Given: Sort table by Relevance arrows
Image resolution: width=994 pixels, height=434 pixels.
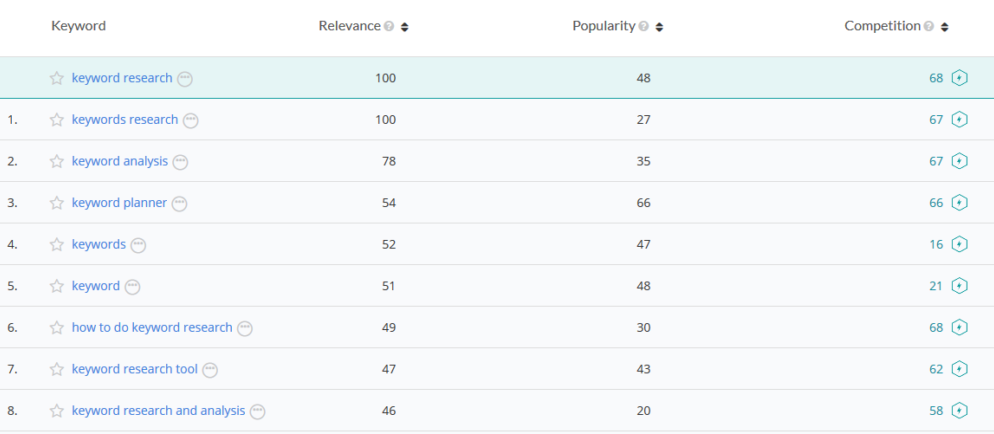Looking at the screenshot, I should pyautogui.click(x=404, y=27).
